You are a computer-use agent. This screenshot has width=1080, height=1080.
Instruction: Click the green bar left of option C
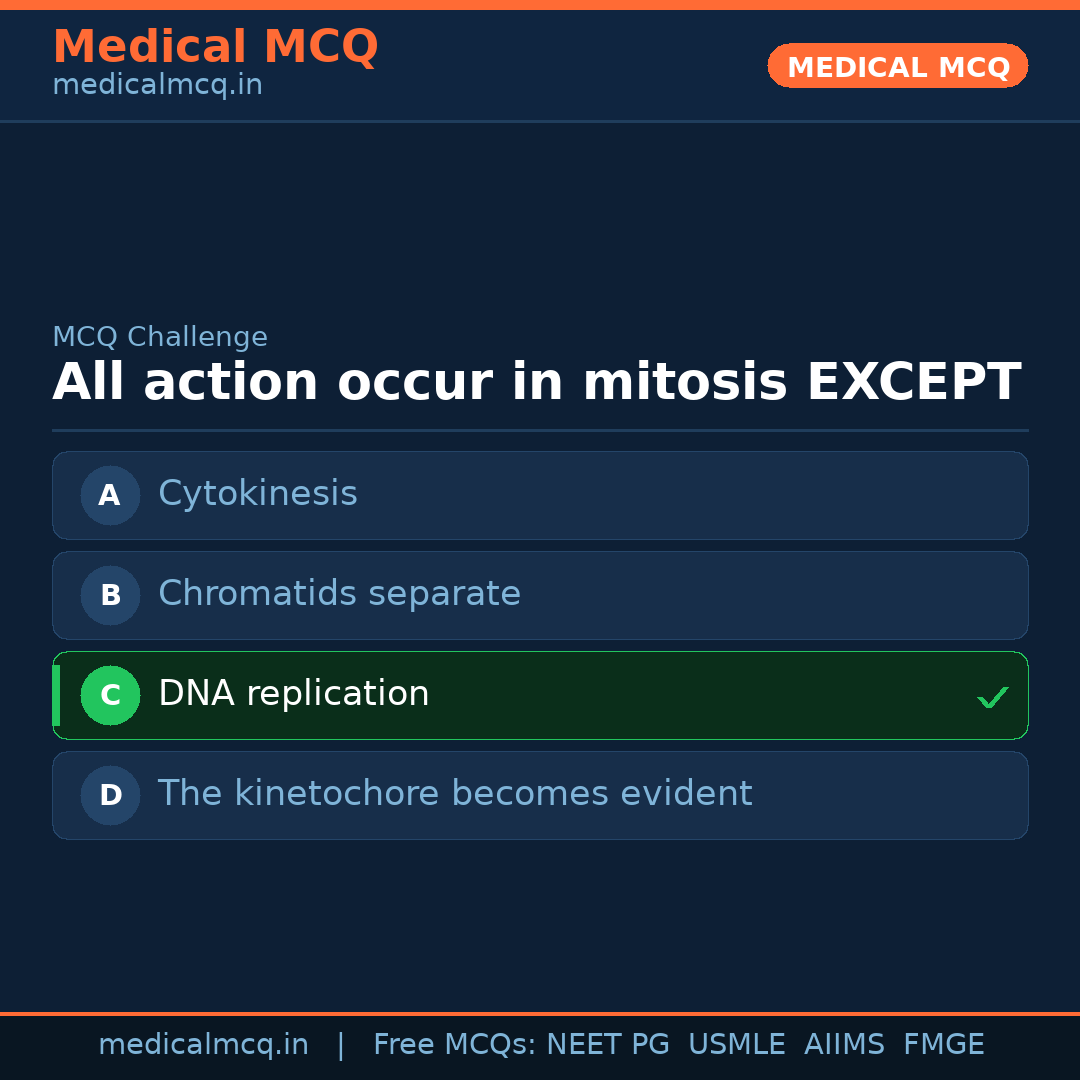(x=56, y=695)
